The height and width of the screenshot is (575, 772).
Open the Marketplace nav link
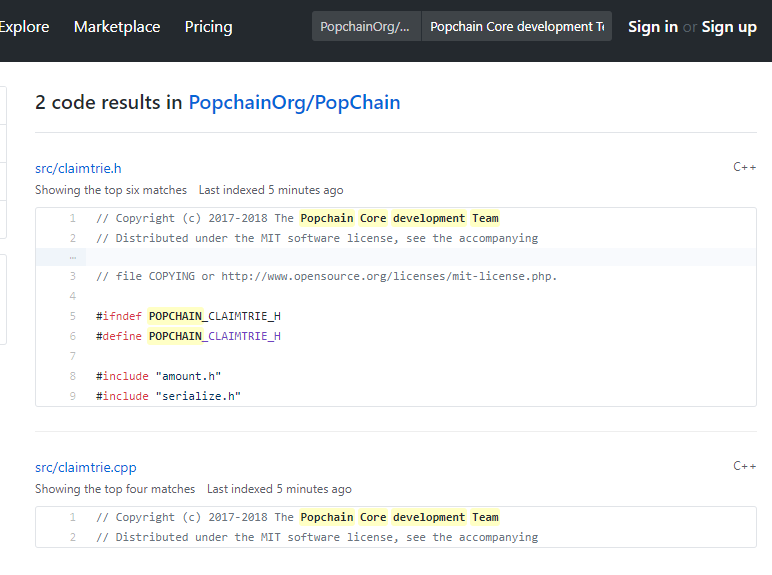[117, 27]
